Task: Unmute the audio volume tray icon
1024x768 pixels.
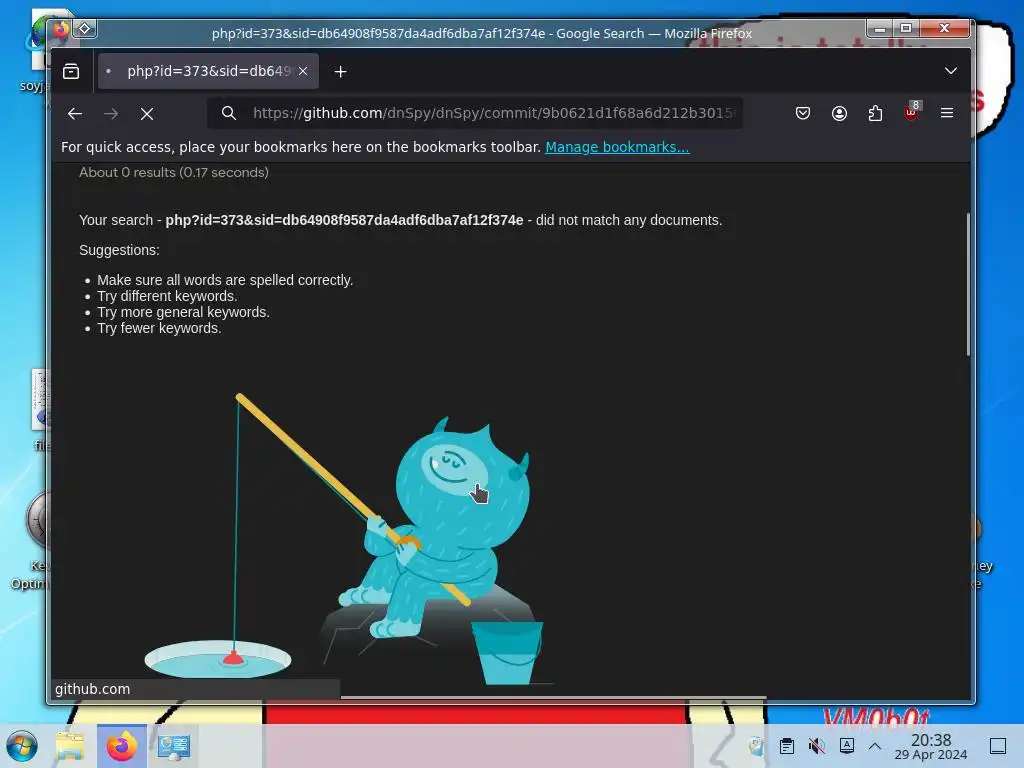Action: (x=816, y=746)
